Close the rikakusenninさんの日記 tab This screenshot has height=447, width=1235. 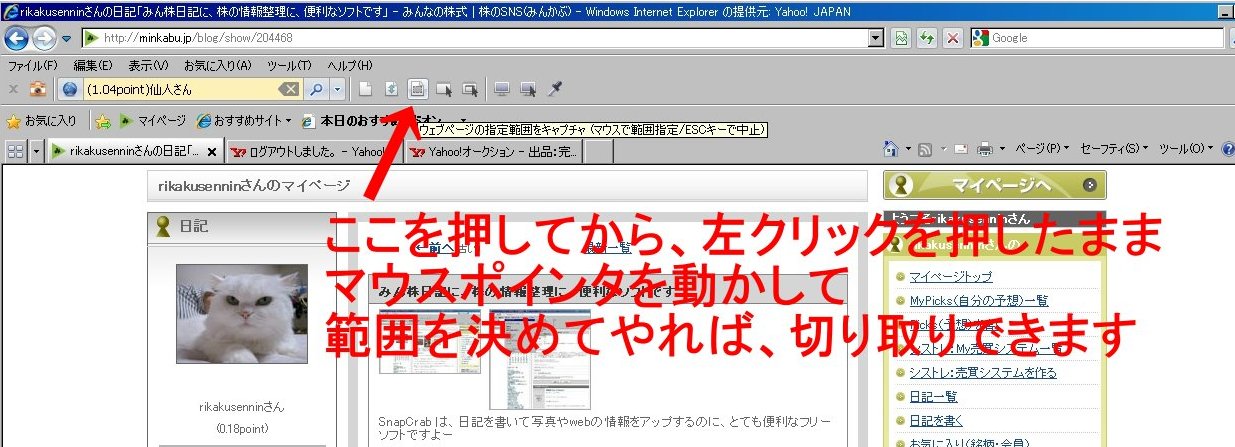click(x=212, y=152)
